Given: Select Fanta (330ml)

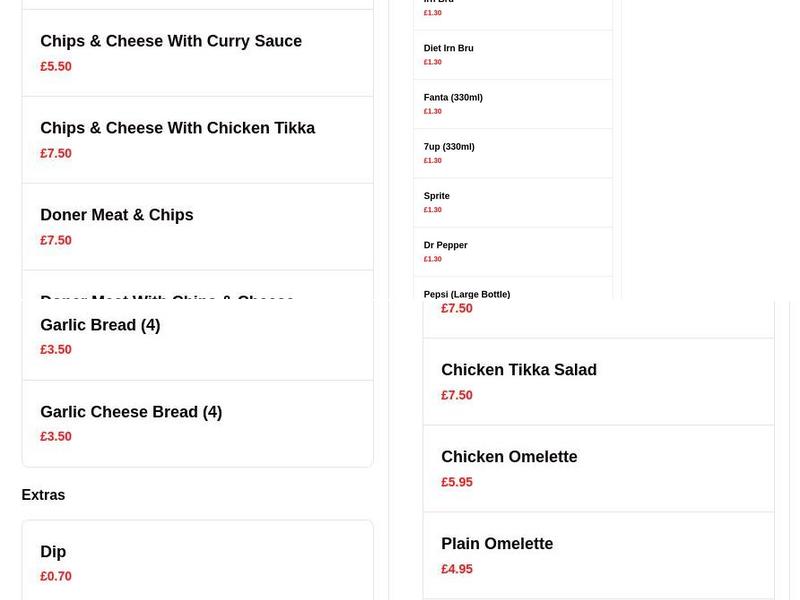Looking at the screenshot, I should [452, 97].
